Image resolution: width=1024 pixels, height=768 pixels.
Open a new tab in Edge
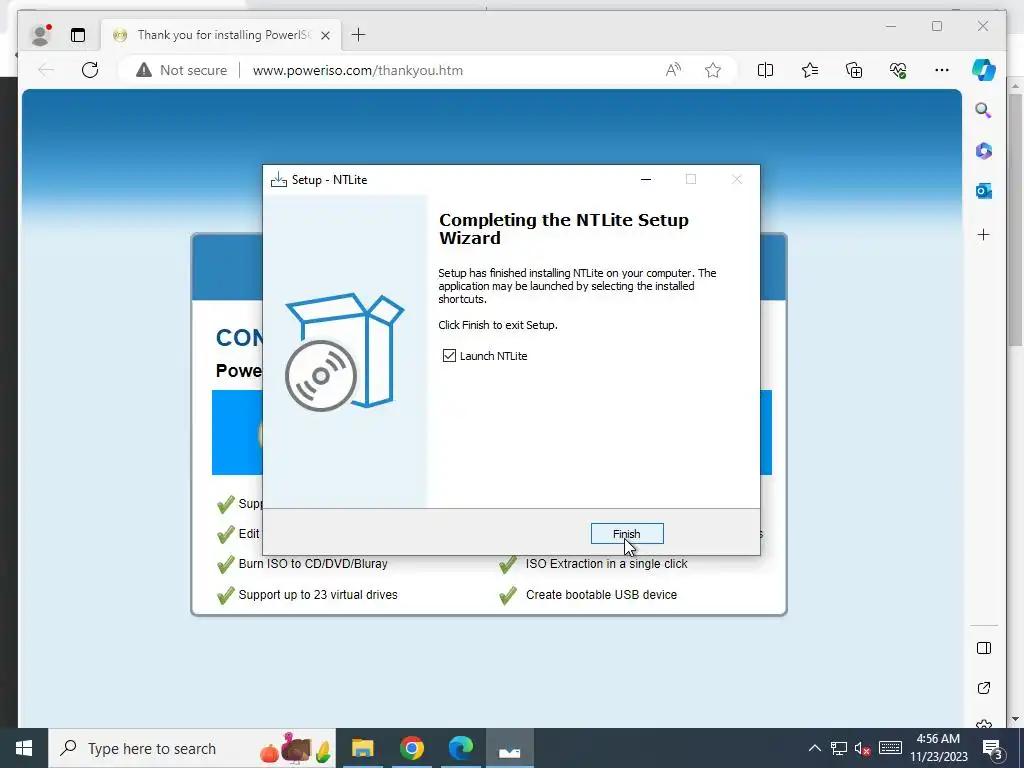pyautogui.click(x=359, y=35)
